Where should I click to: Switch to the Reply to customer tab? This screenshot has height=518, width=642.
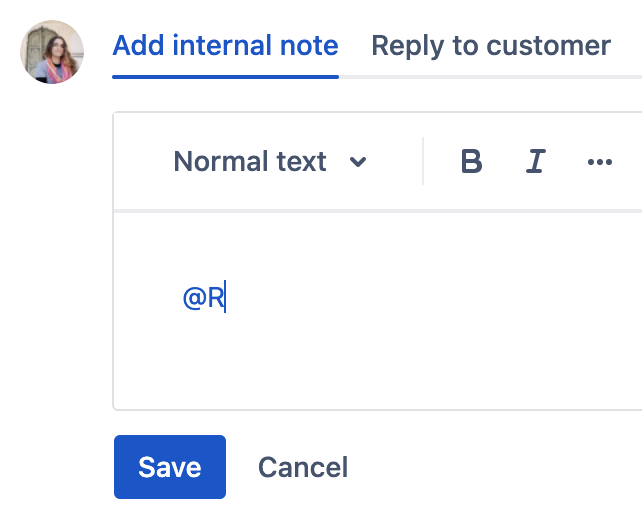click(490, 46)
